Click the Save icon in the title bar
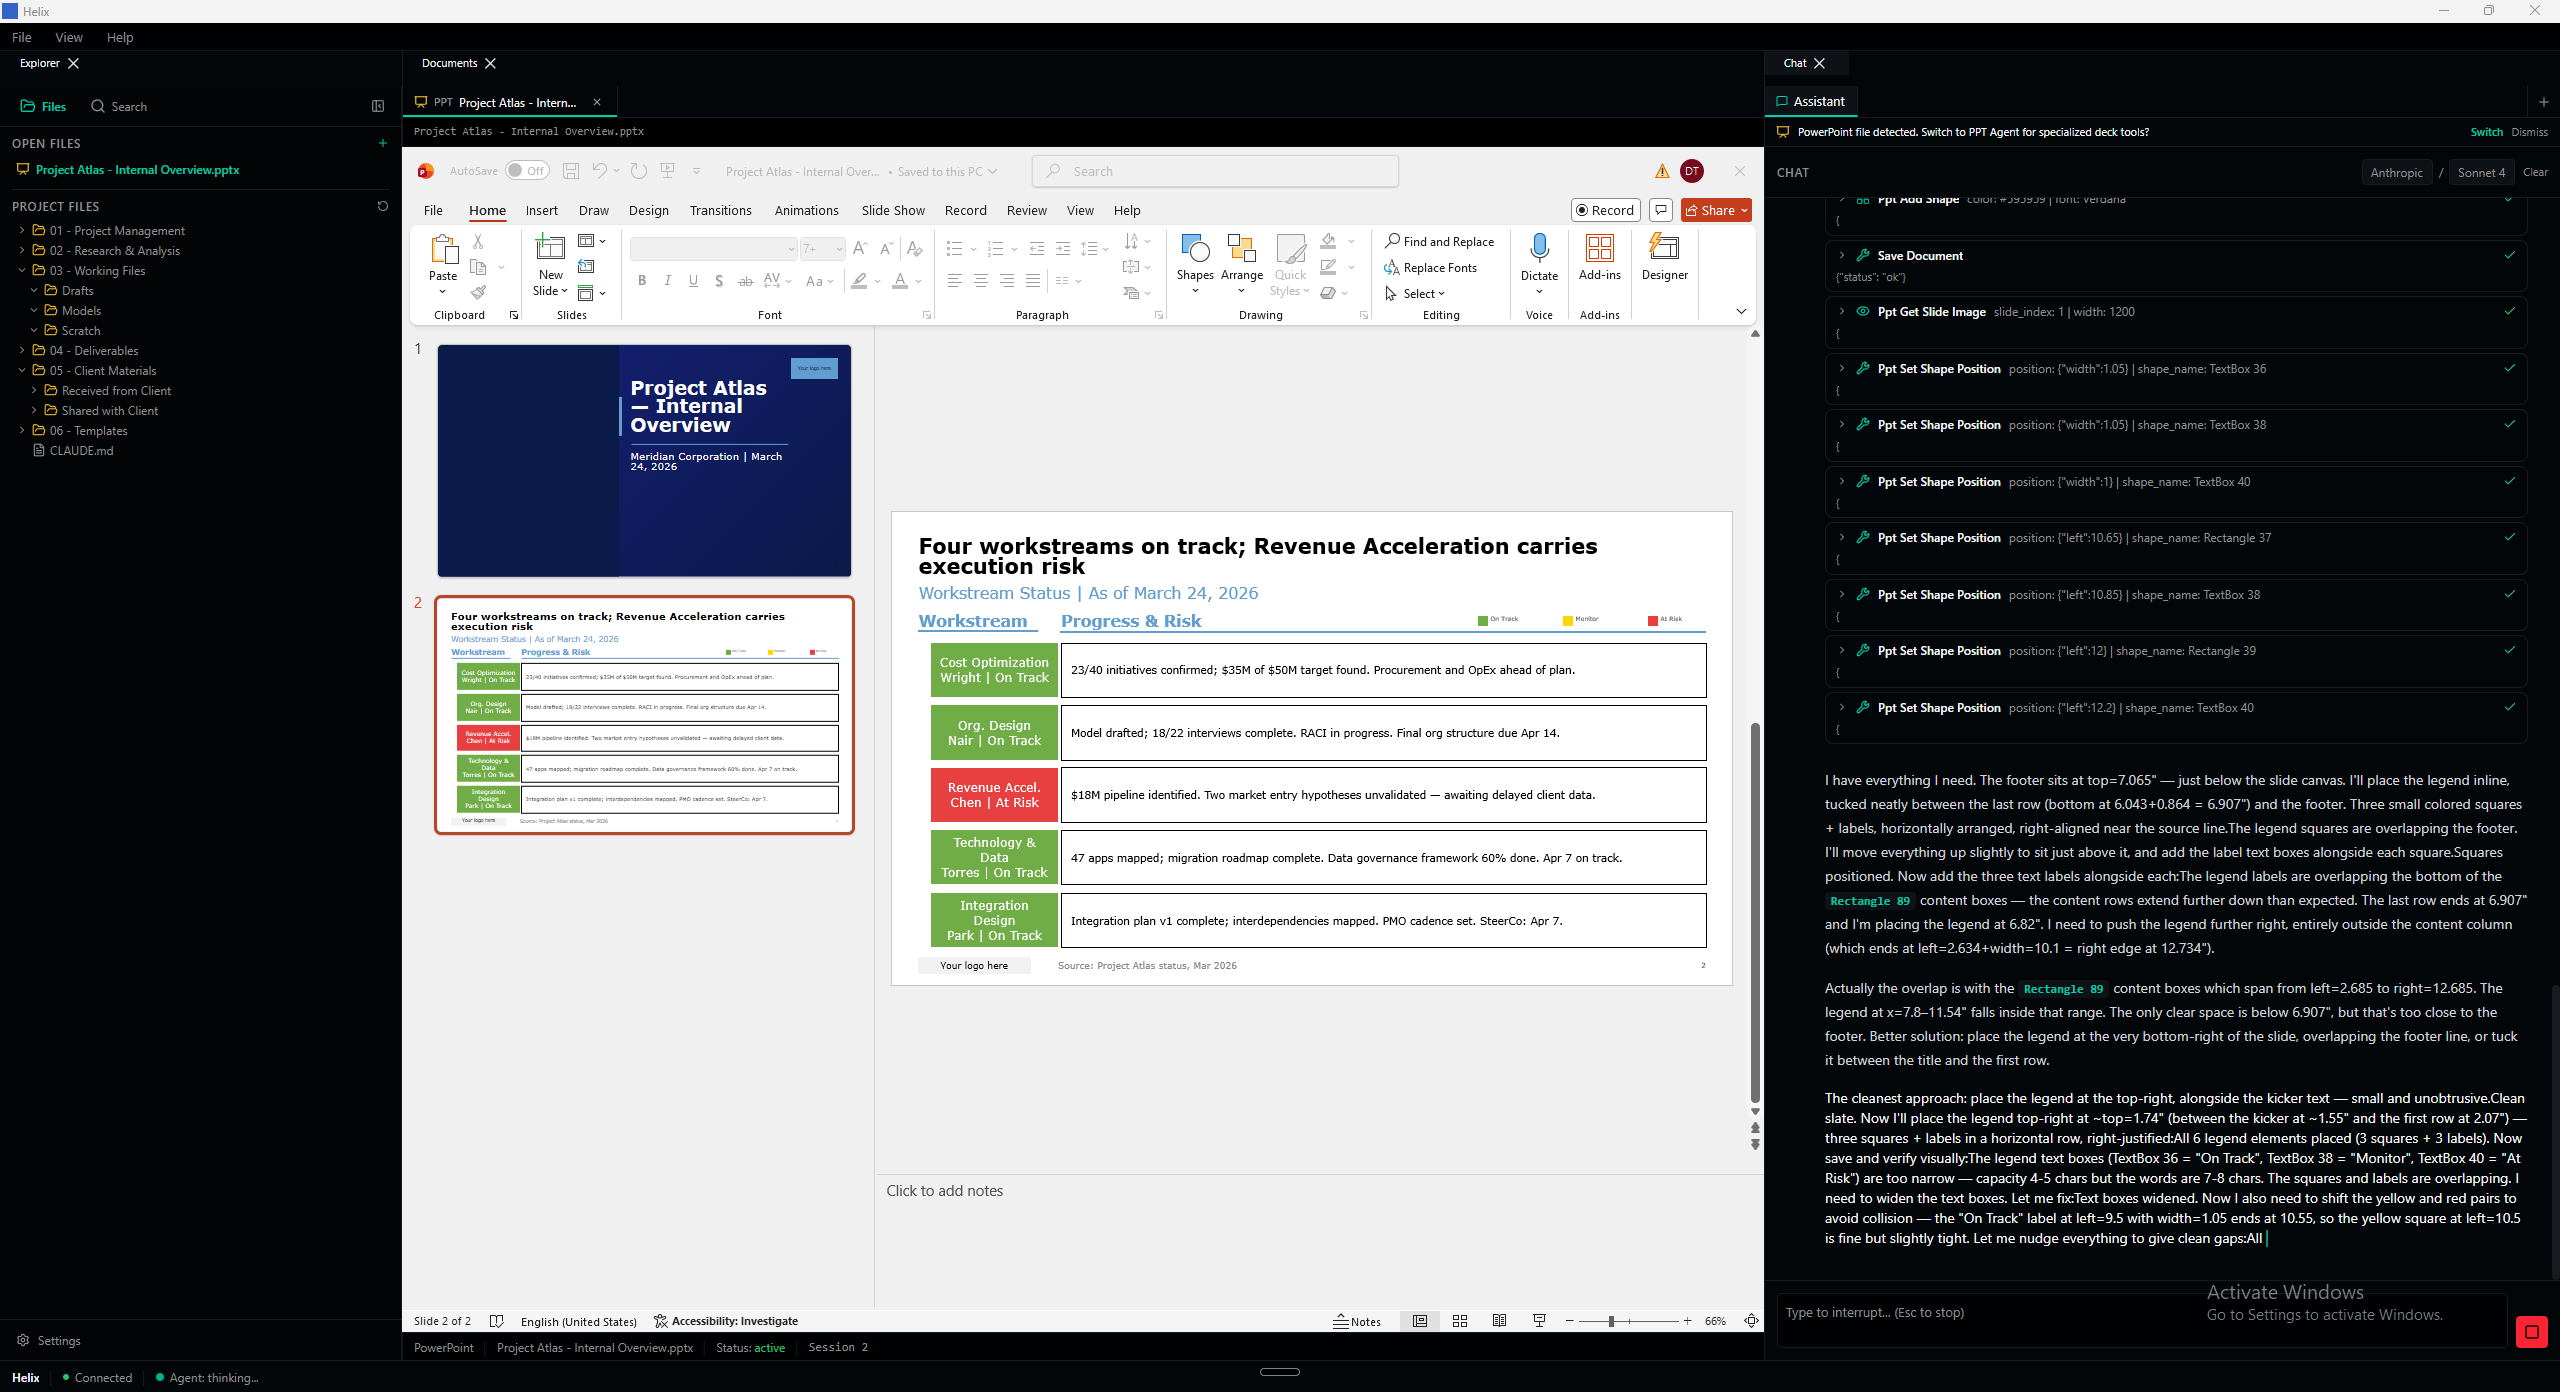This screenshot has width=2560, height=1392. [571, 171]
